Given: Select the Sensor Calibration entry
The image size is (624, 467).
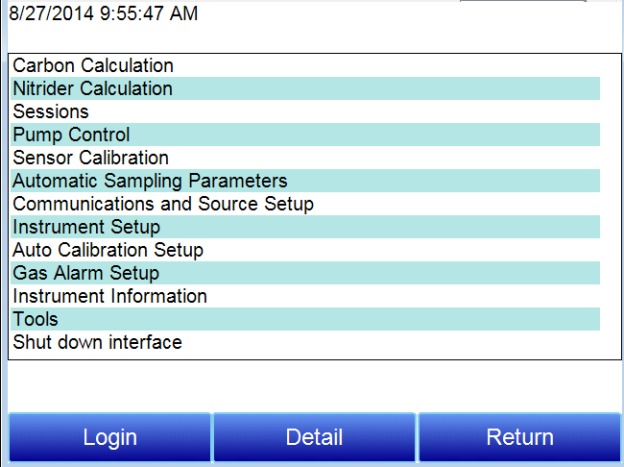Looking at the screenshot, I should [x=91, y=158].
